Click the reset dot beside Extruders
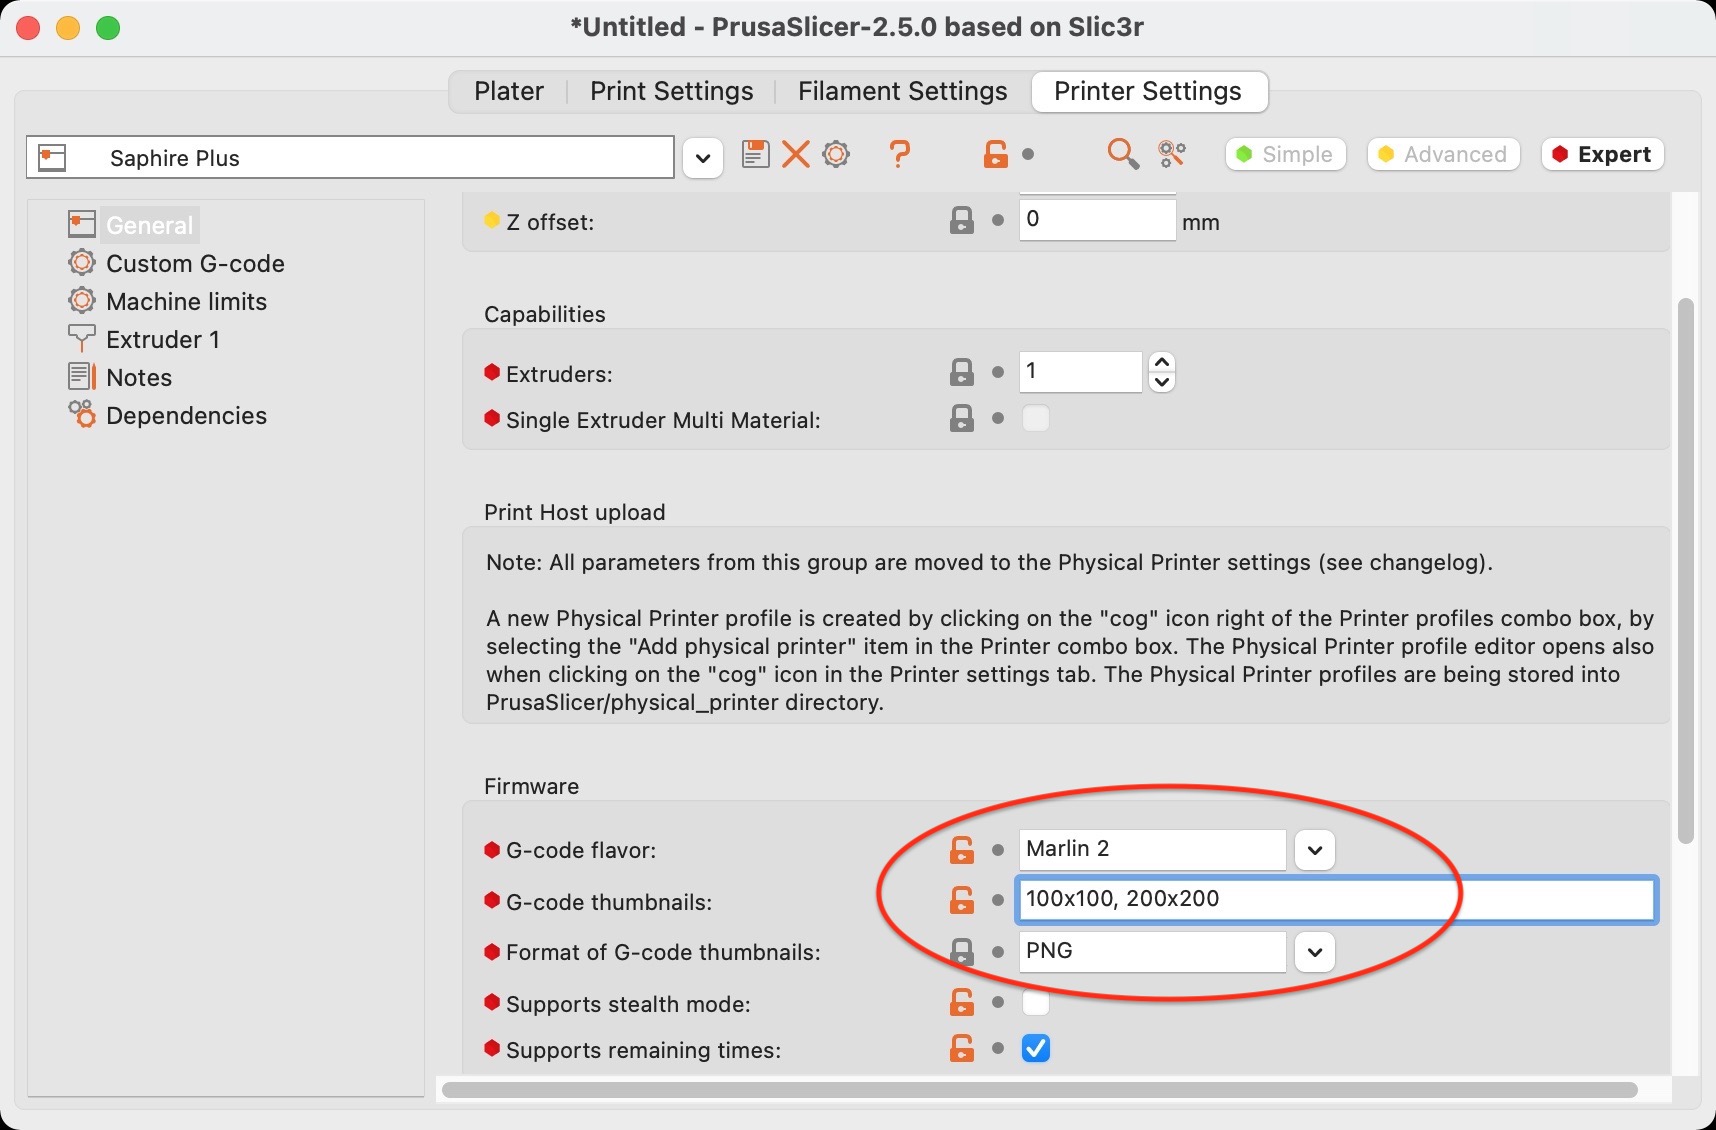1716x1130 pixels. pos(997,372)
